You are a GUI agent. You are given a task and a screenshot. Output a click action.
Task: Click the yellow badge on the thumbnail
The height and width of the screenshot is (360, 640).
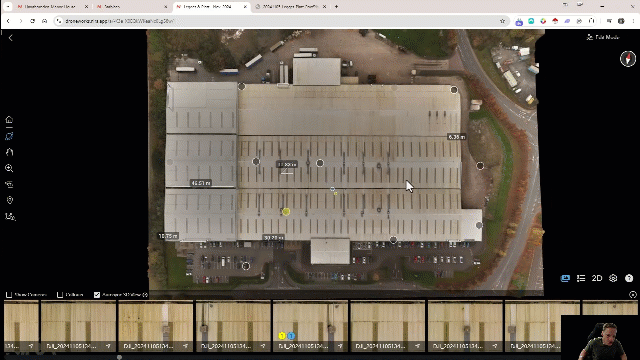[x=282, y=336]
